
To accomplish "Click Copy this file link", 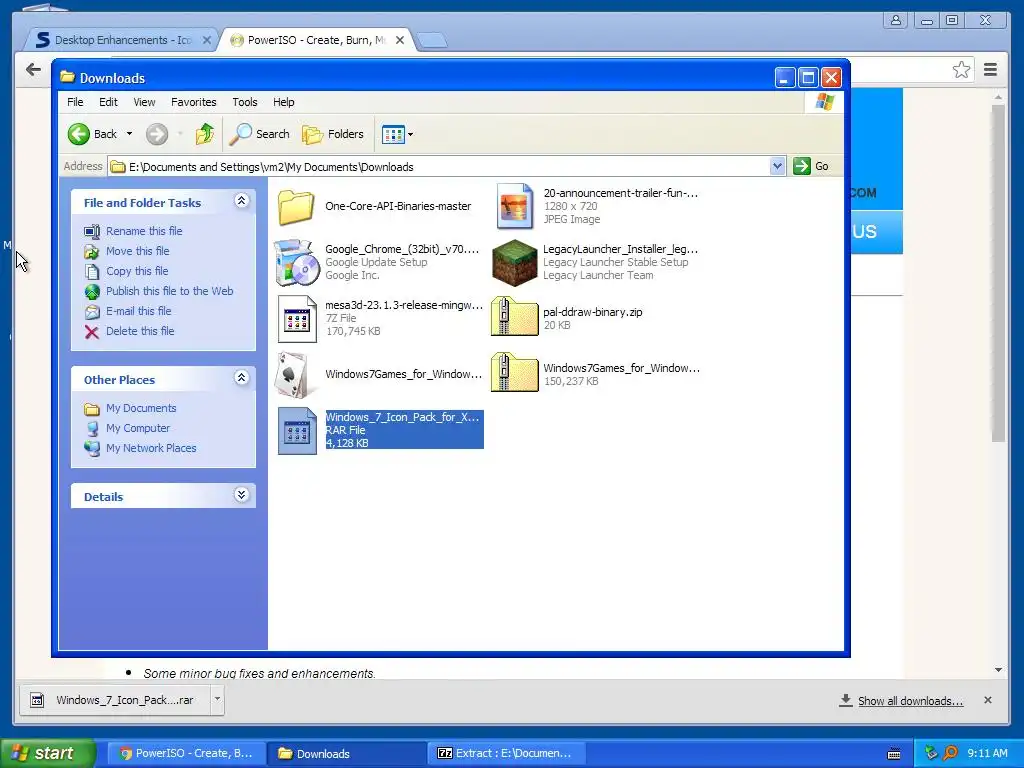I will point(137,271).
